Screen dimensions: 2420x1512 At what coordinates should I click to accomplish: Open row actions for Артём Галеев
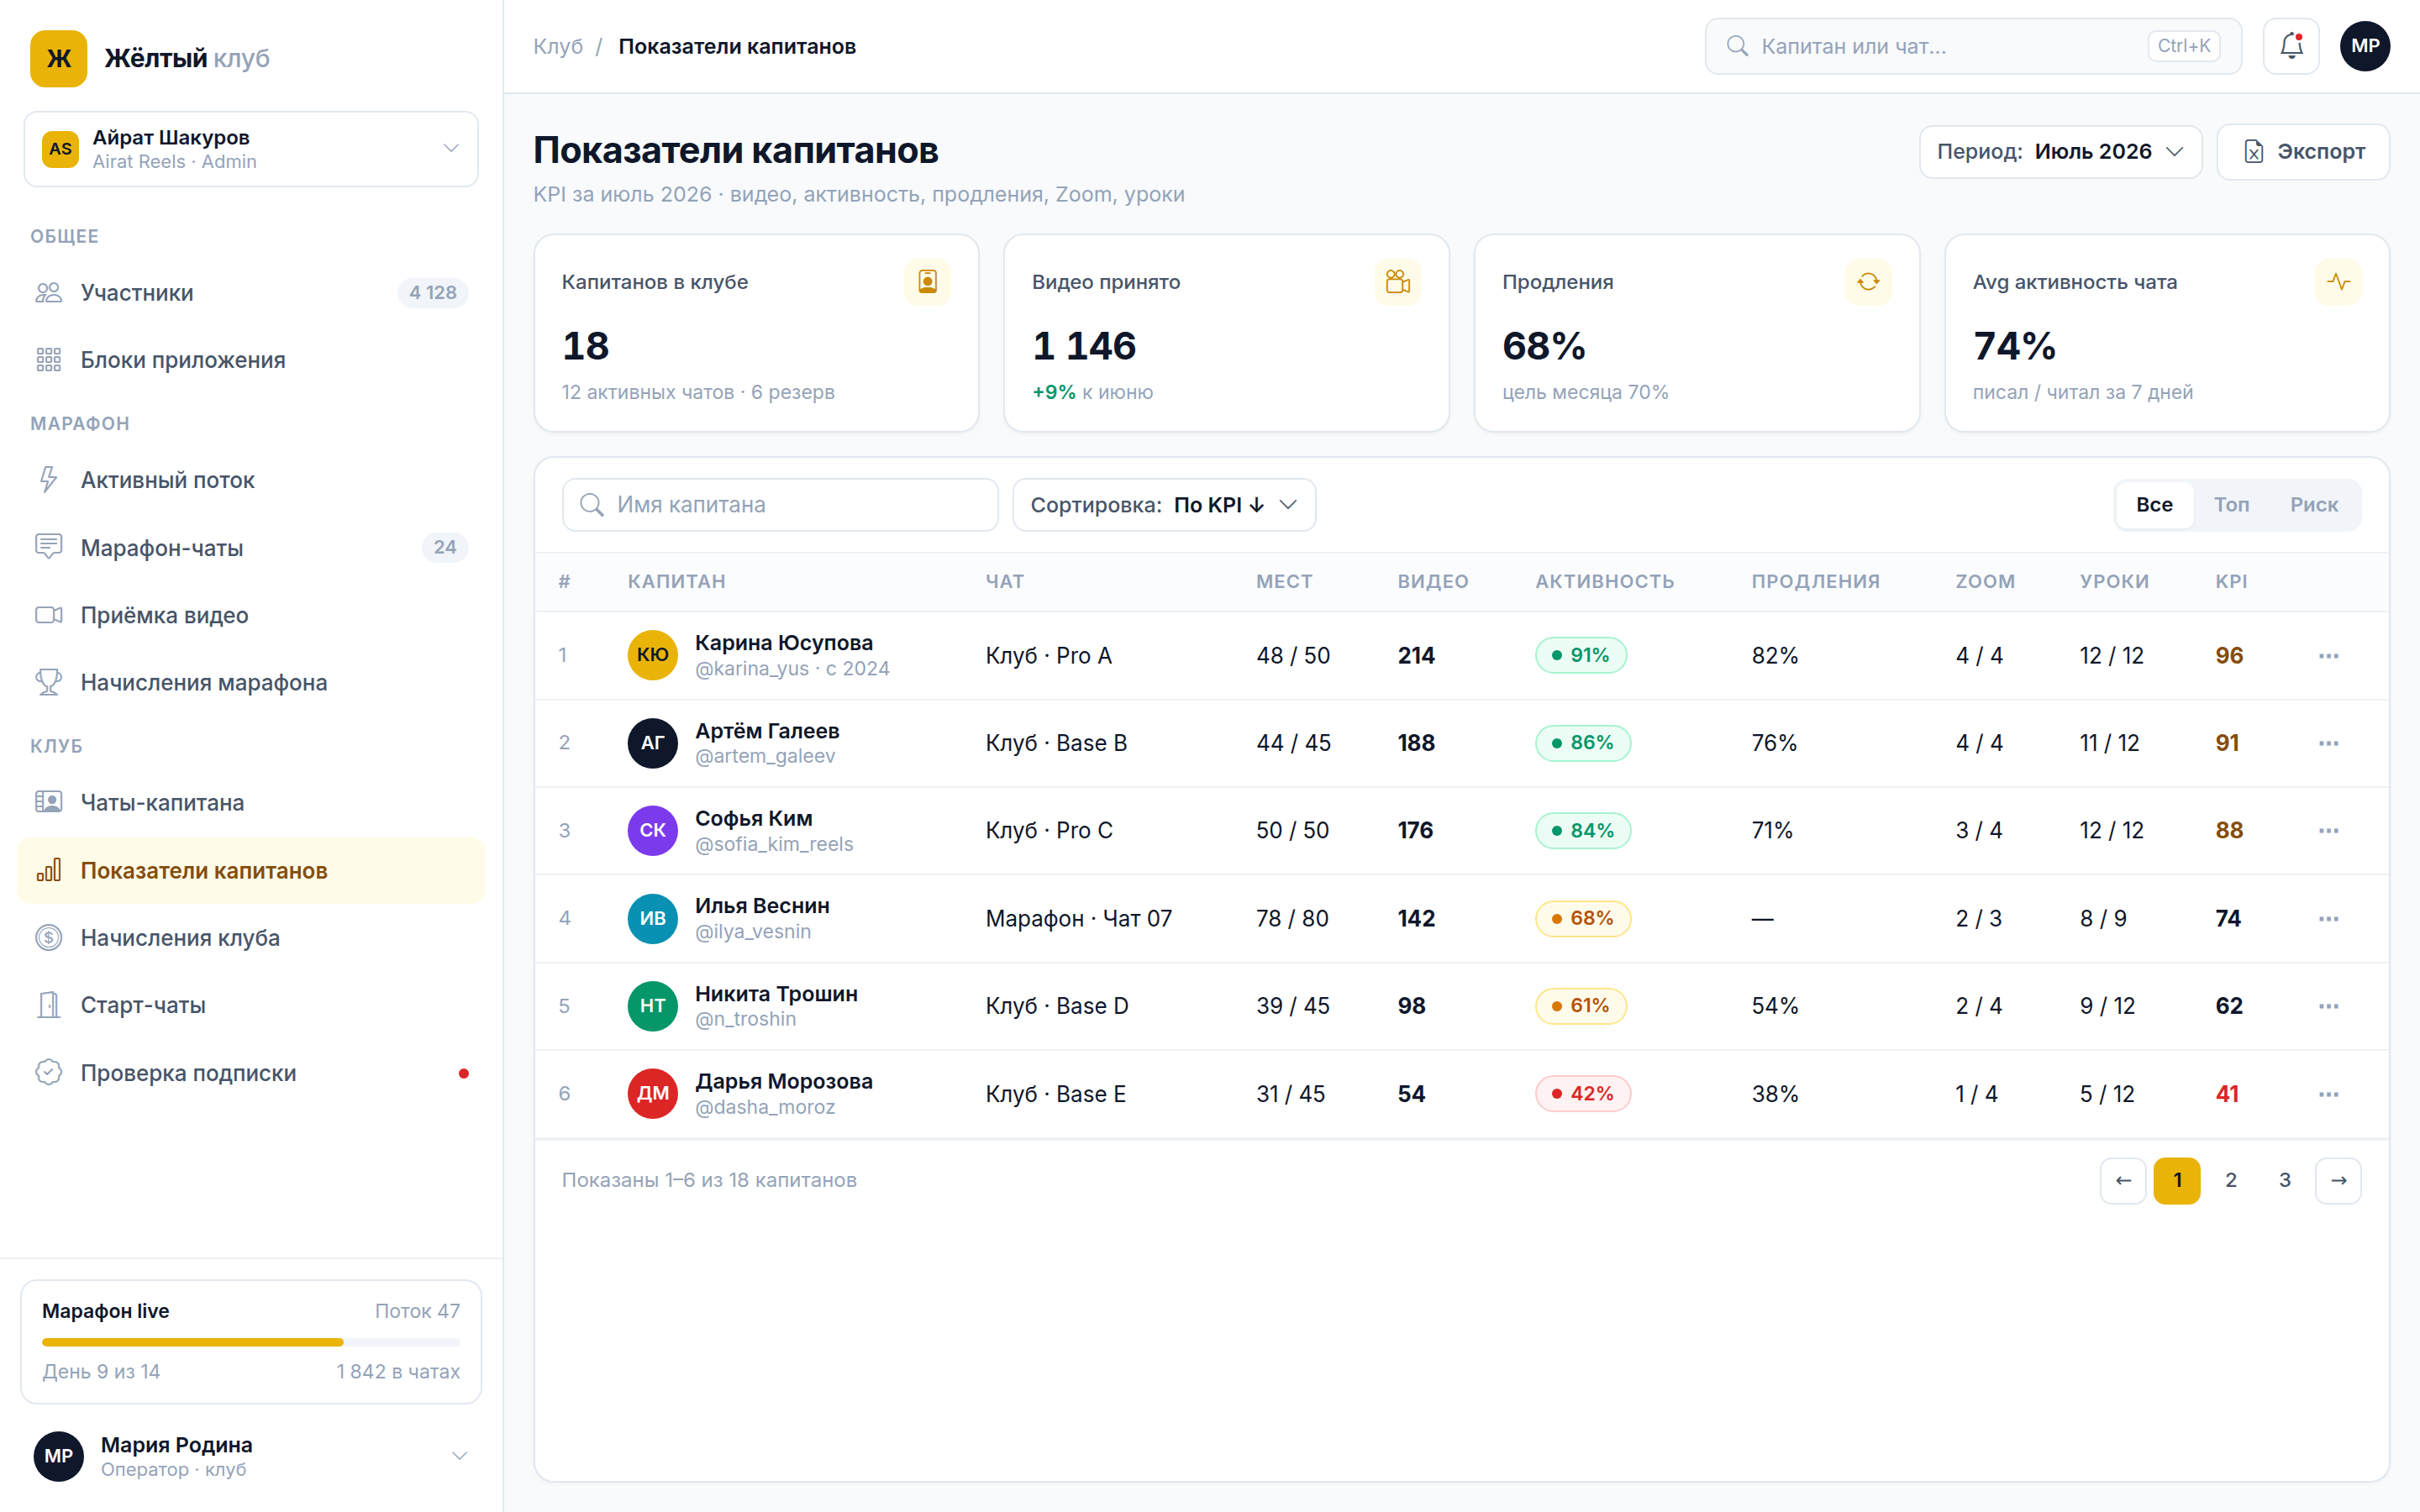point(2328,743)
